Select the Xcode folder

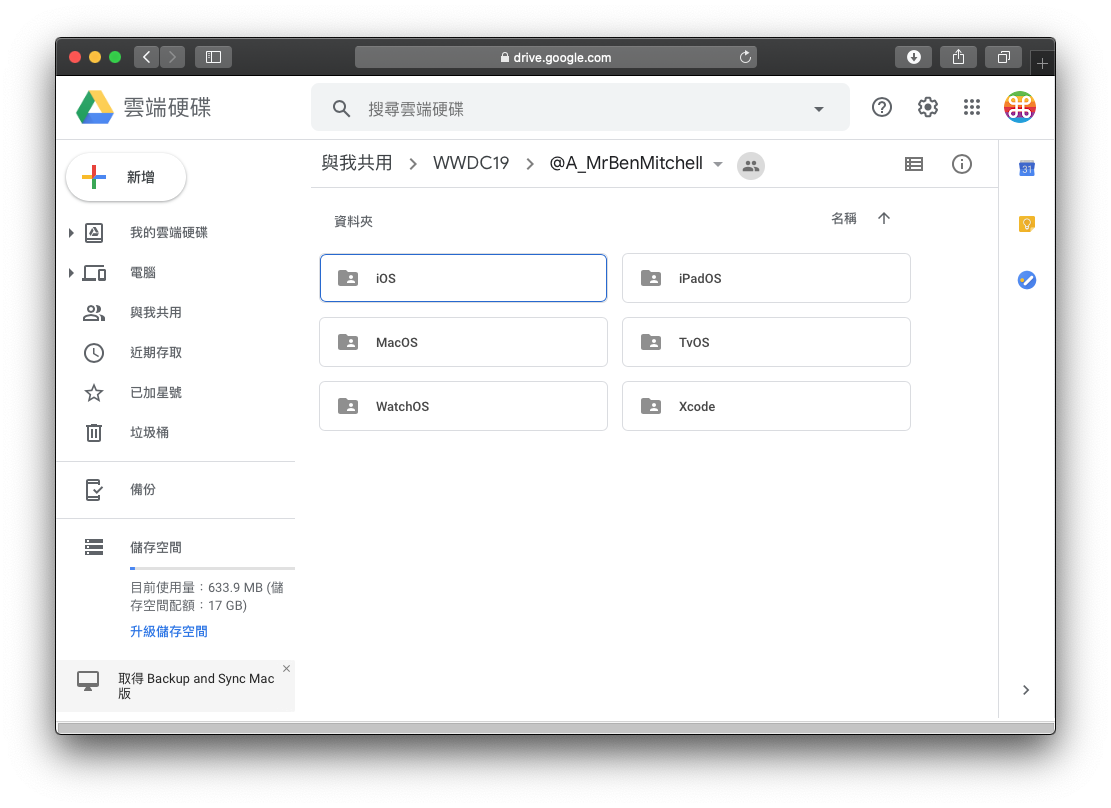(766, 406)
